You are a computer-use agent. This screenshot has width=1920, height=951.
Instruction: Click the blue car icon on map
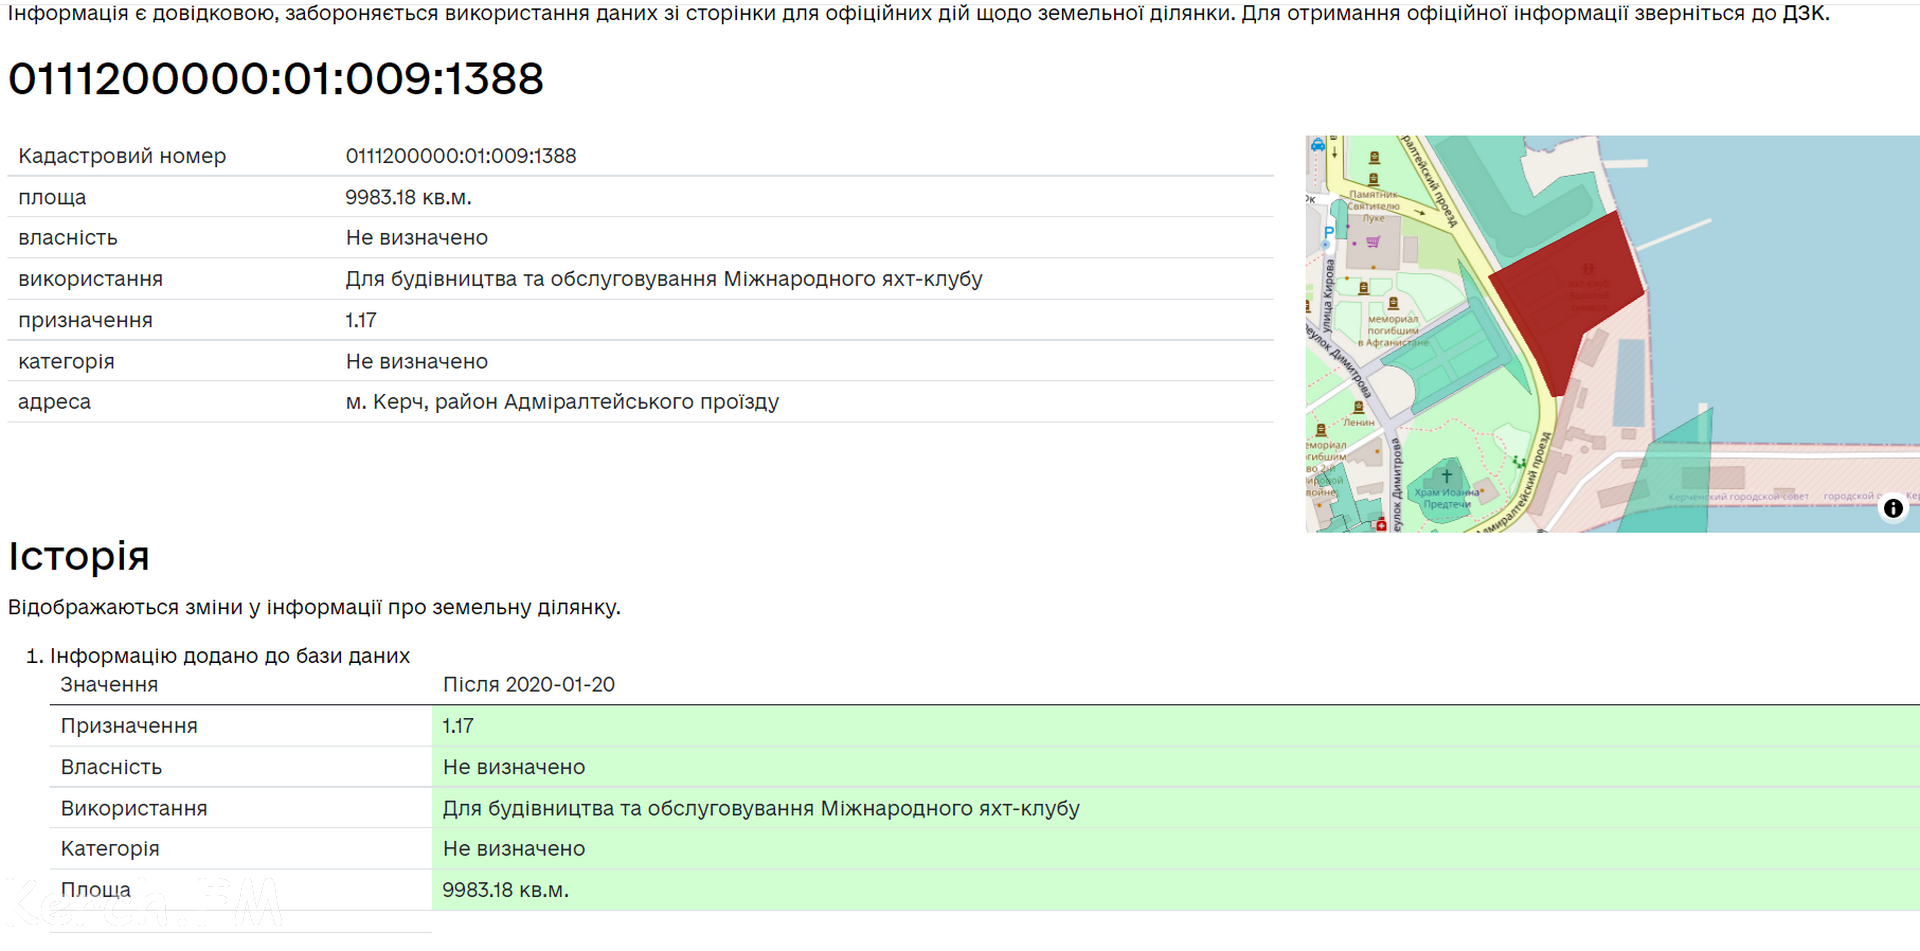pyautogui.click(x=1318, y=144)
